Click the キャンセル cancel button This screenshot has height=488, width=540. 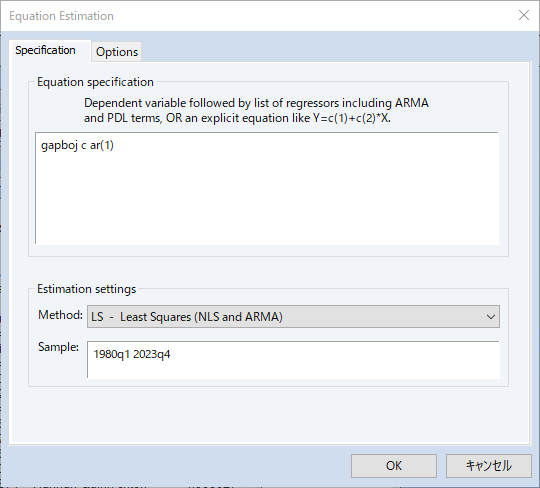click(489, 466)
